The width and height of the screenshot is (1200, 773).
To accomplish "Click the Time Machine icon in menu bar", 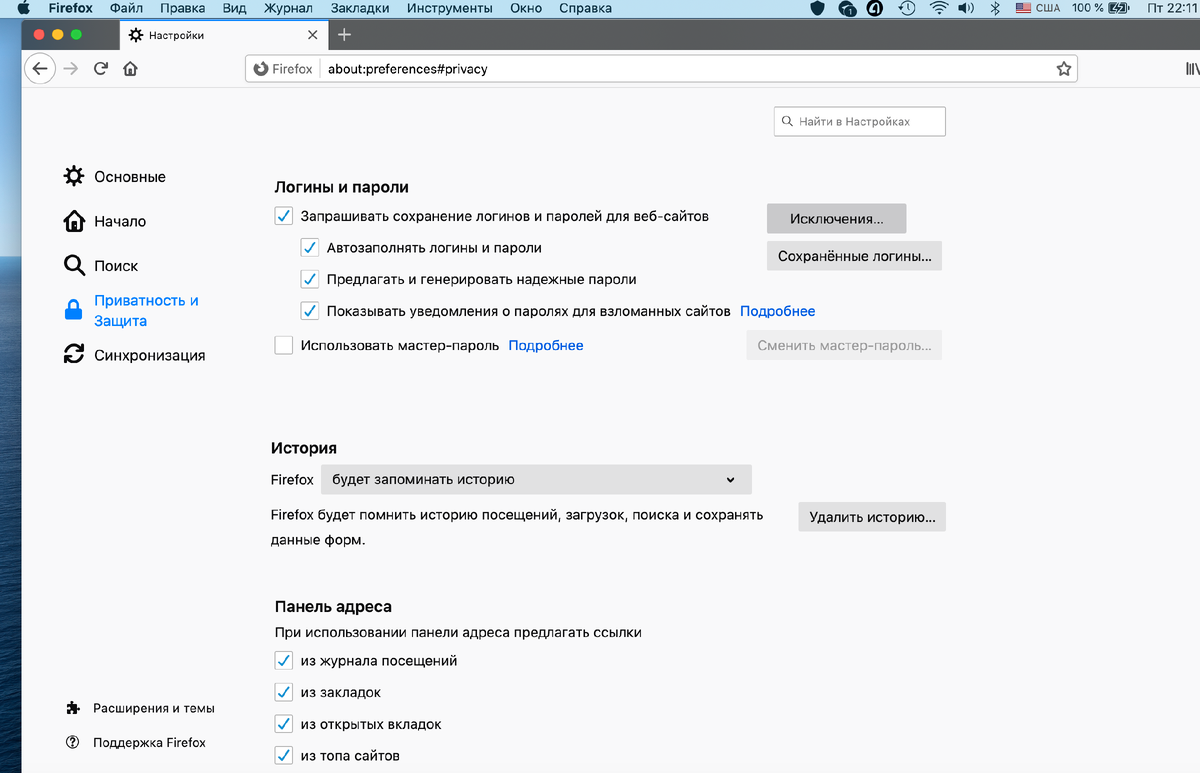I will (x=907, y=8).
